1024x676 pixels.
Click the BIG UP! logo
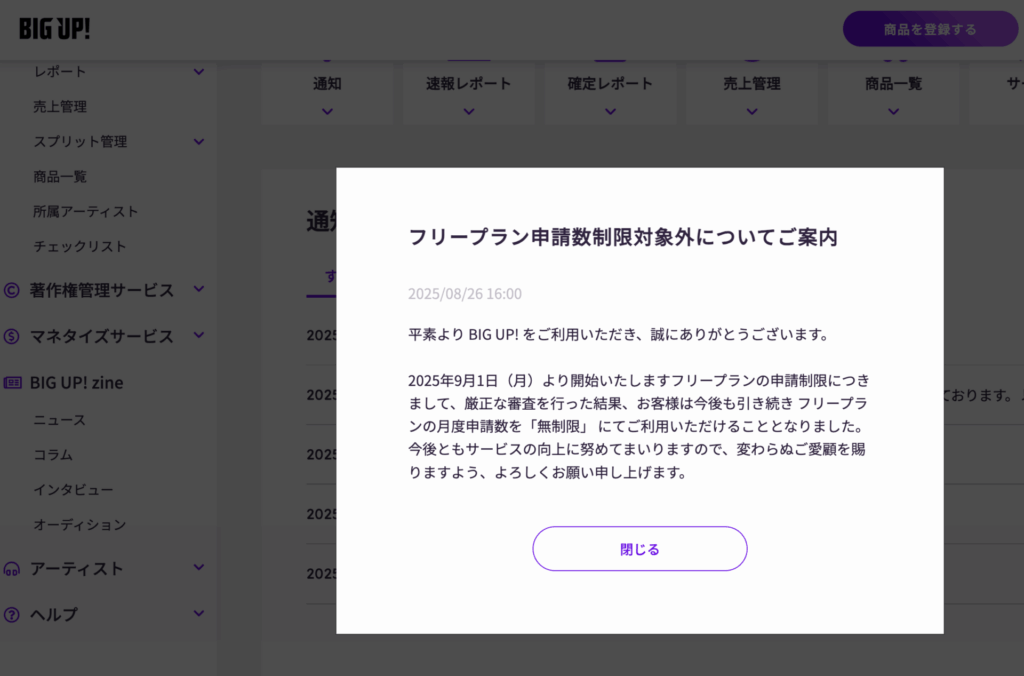pyautogui.click(x=54, y=29)
